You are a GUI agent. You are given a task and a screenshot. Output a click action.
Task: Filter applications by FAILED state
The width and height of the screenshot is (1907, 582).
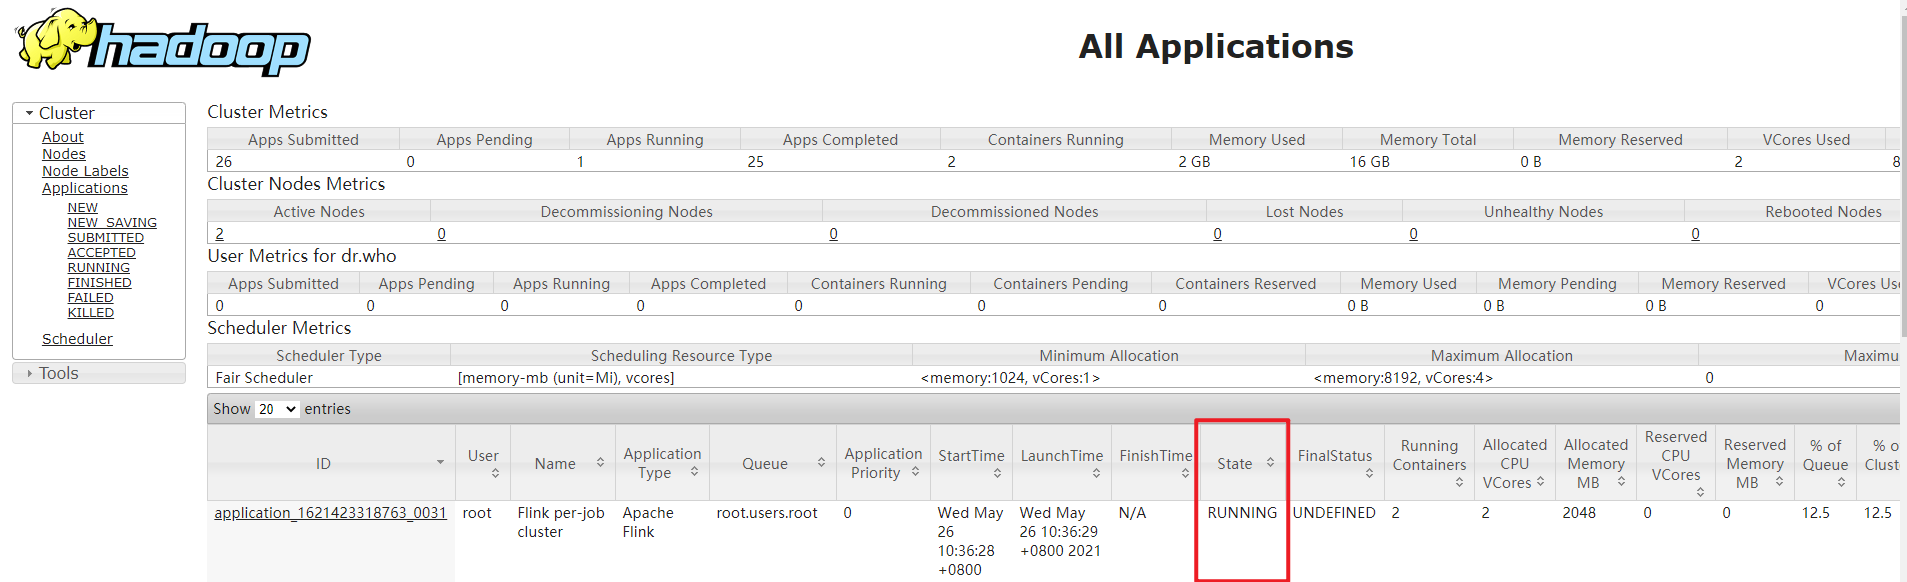click(90, 298)
